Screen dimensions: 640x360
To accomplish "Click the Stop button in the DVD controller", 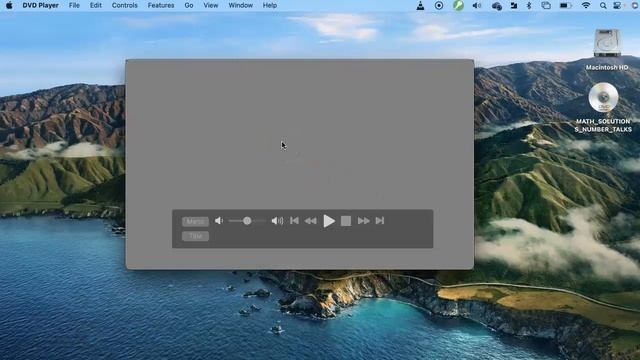I will pos(346,221).
